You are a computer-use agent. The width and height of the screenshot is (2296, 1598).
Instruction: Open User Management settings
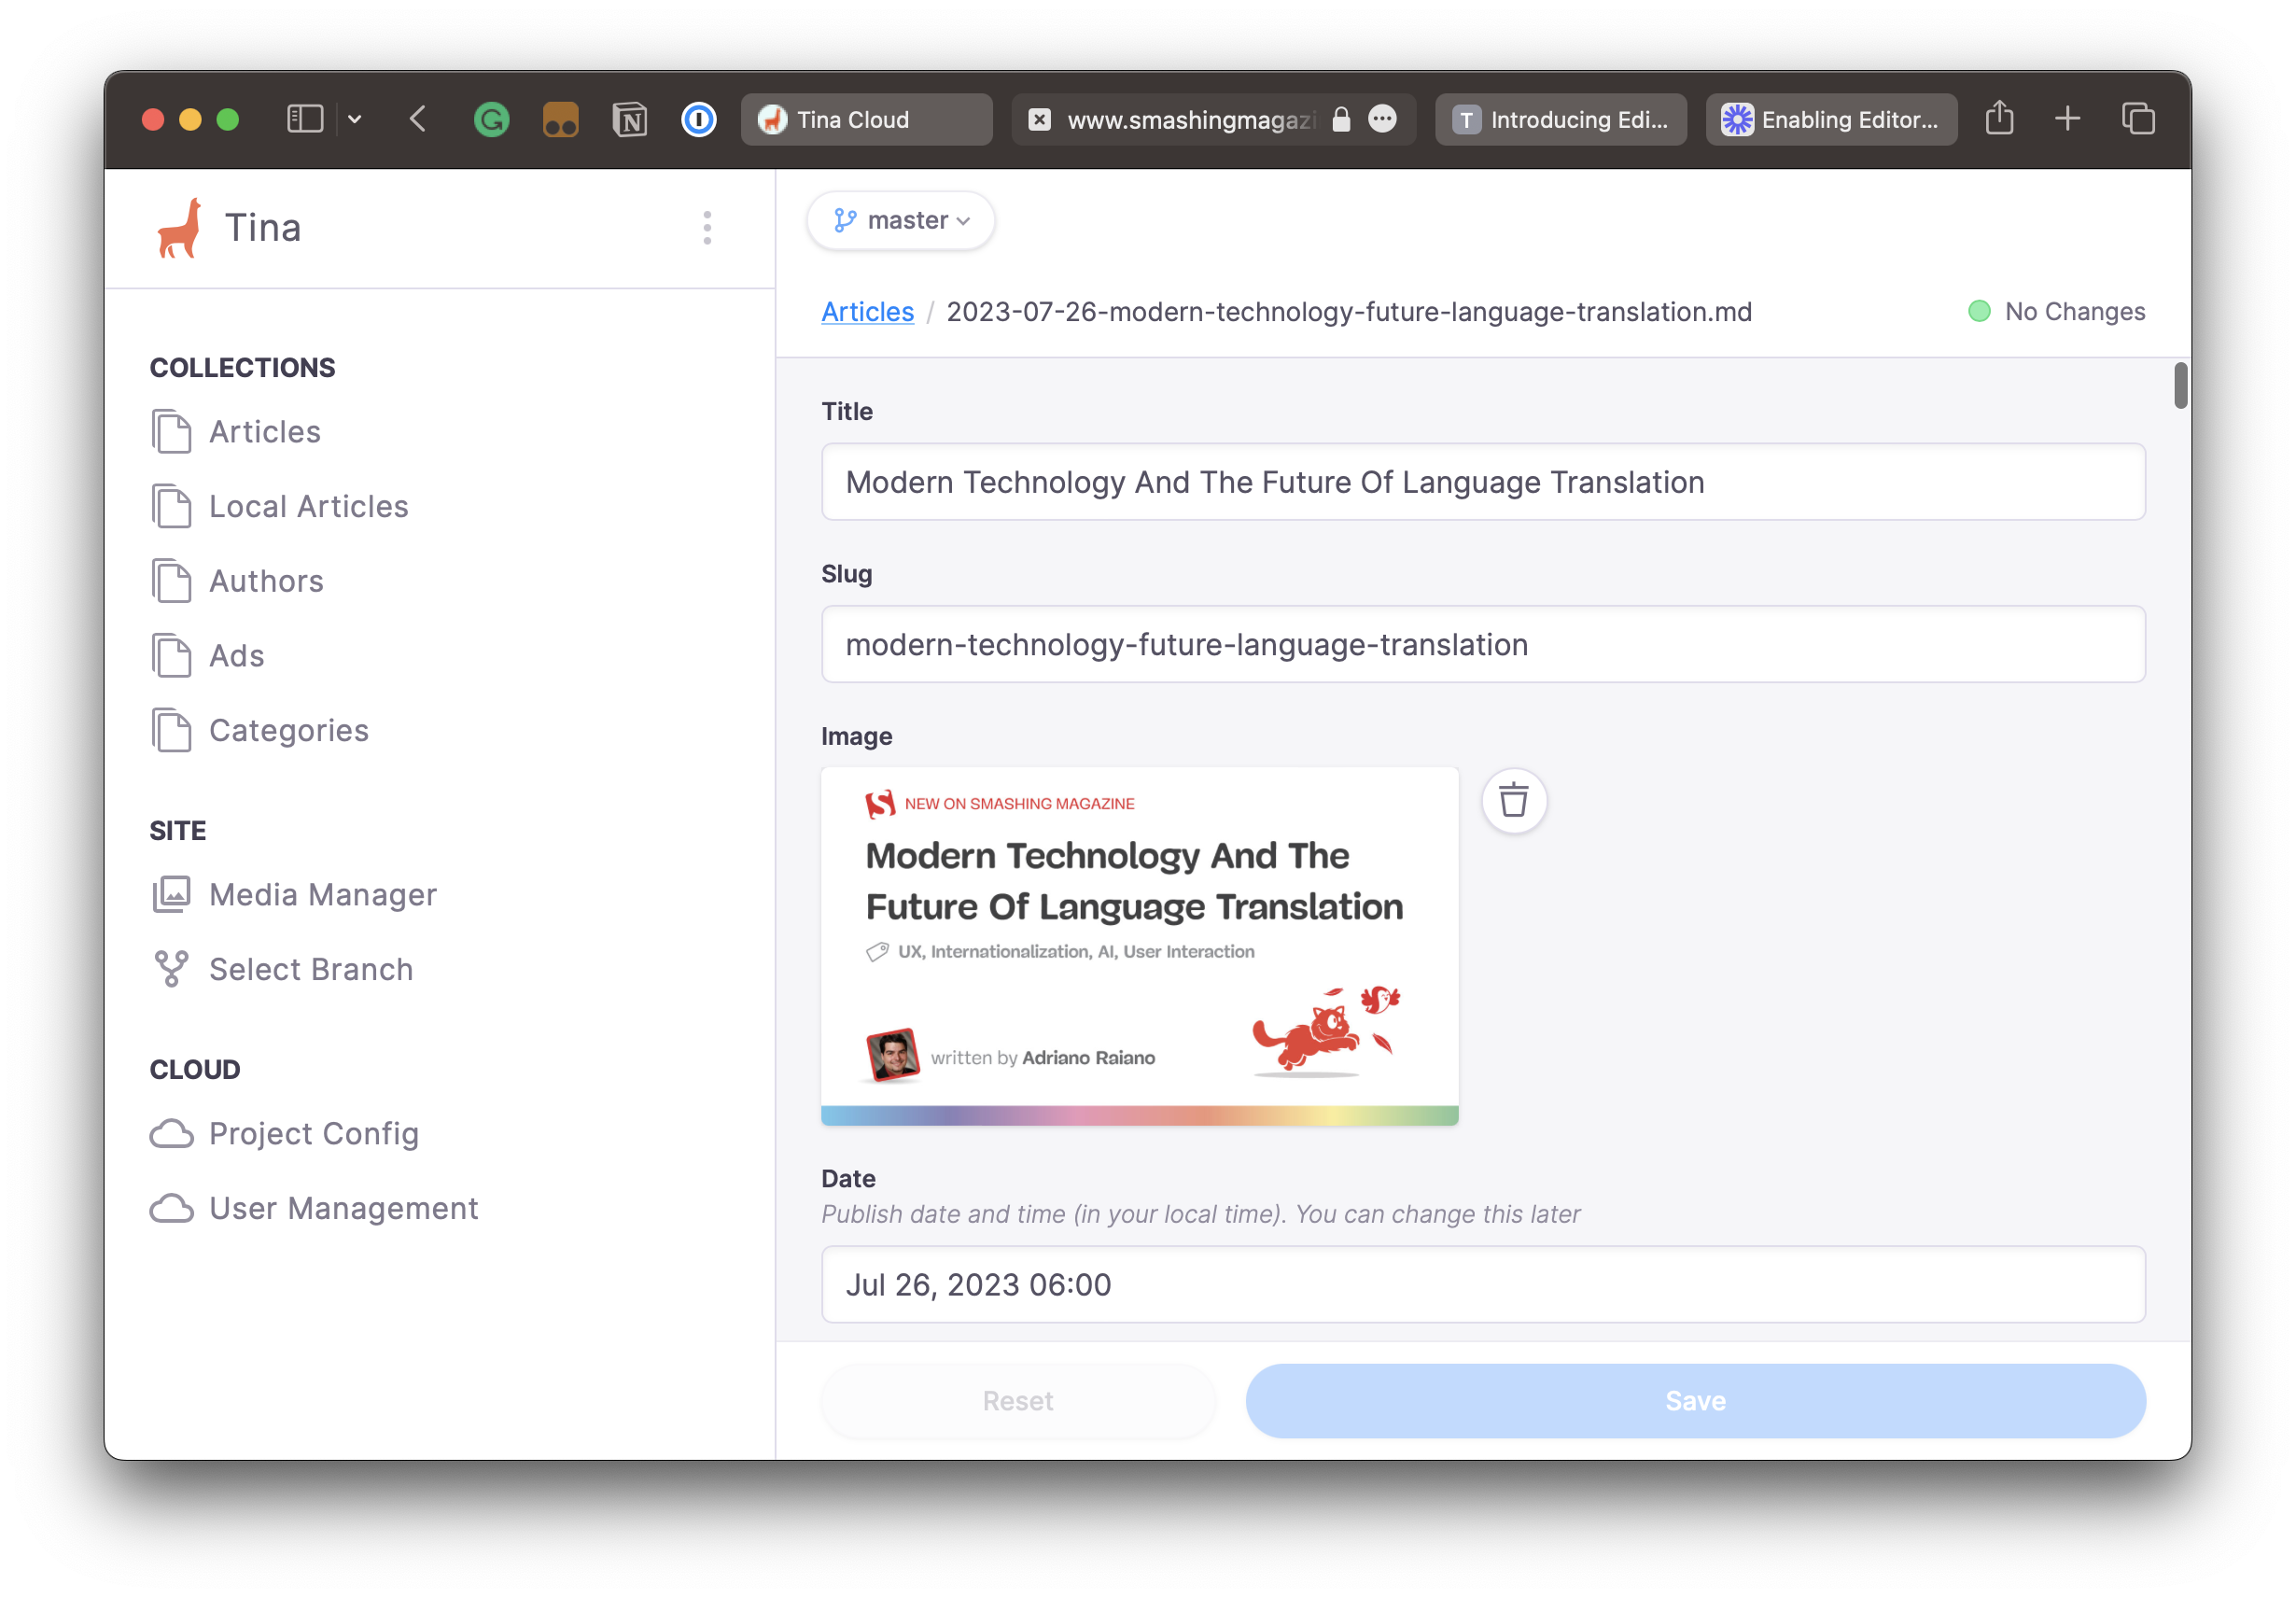(x=343, y=1208)
